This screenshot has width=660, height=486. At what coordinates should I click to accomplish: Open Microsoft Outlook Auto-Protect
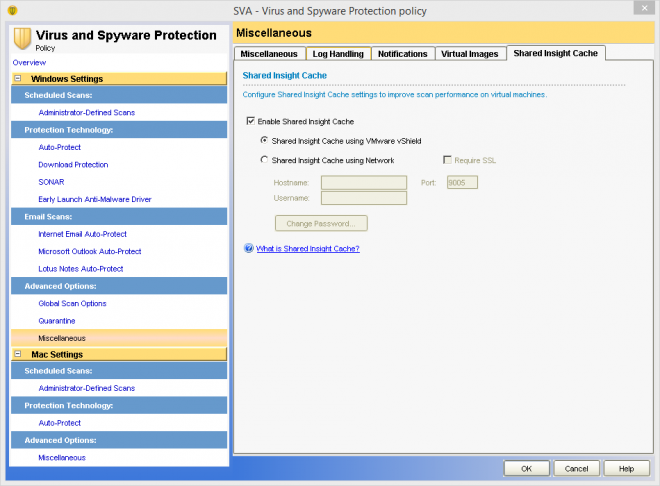pyautogui.click(x=90, y=251)
